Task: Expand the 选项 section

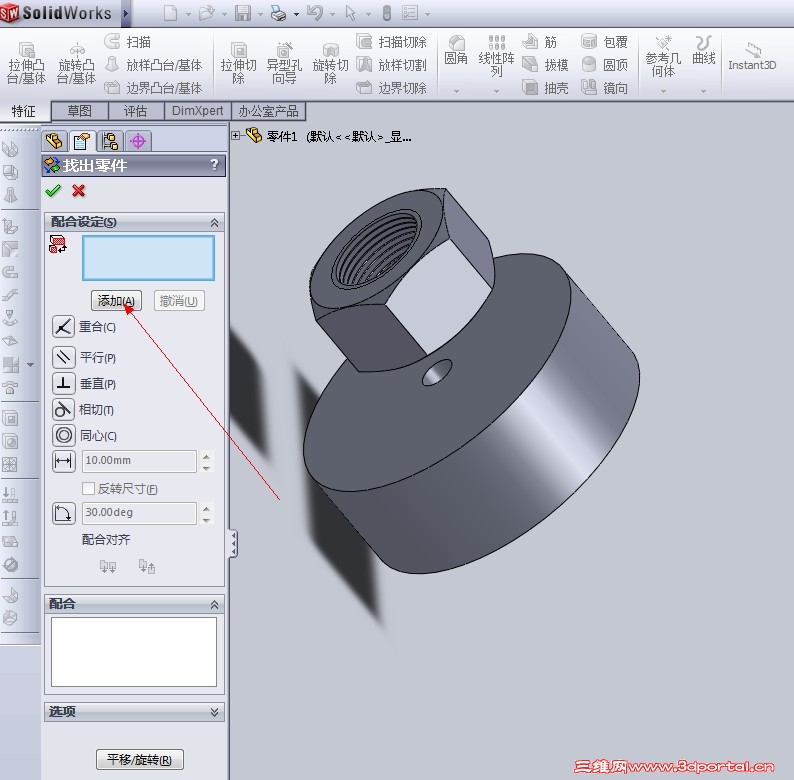Action: pos(214,712)
